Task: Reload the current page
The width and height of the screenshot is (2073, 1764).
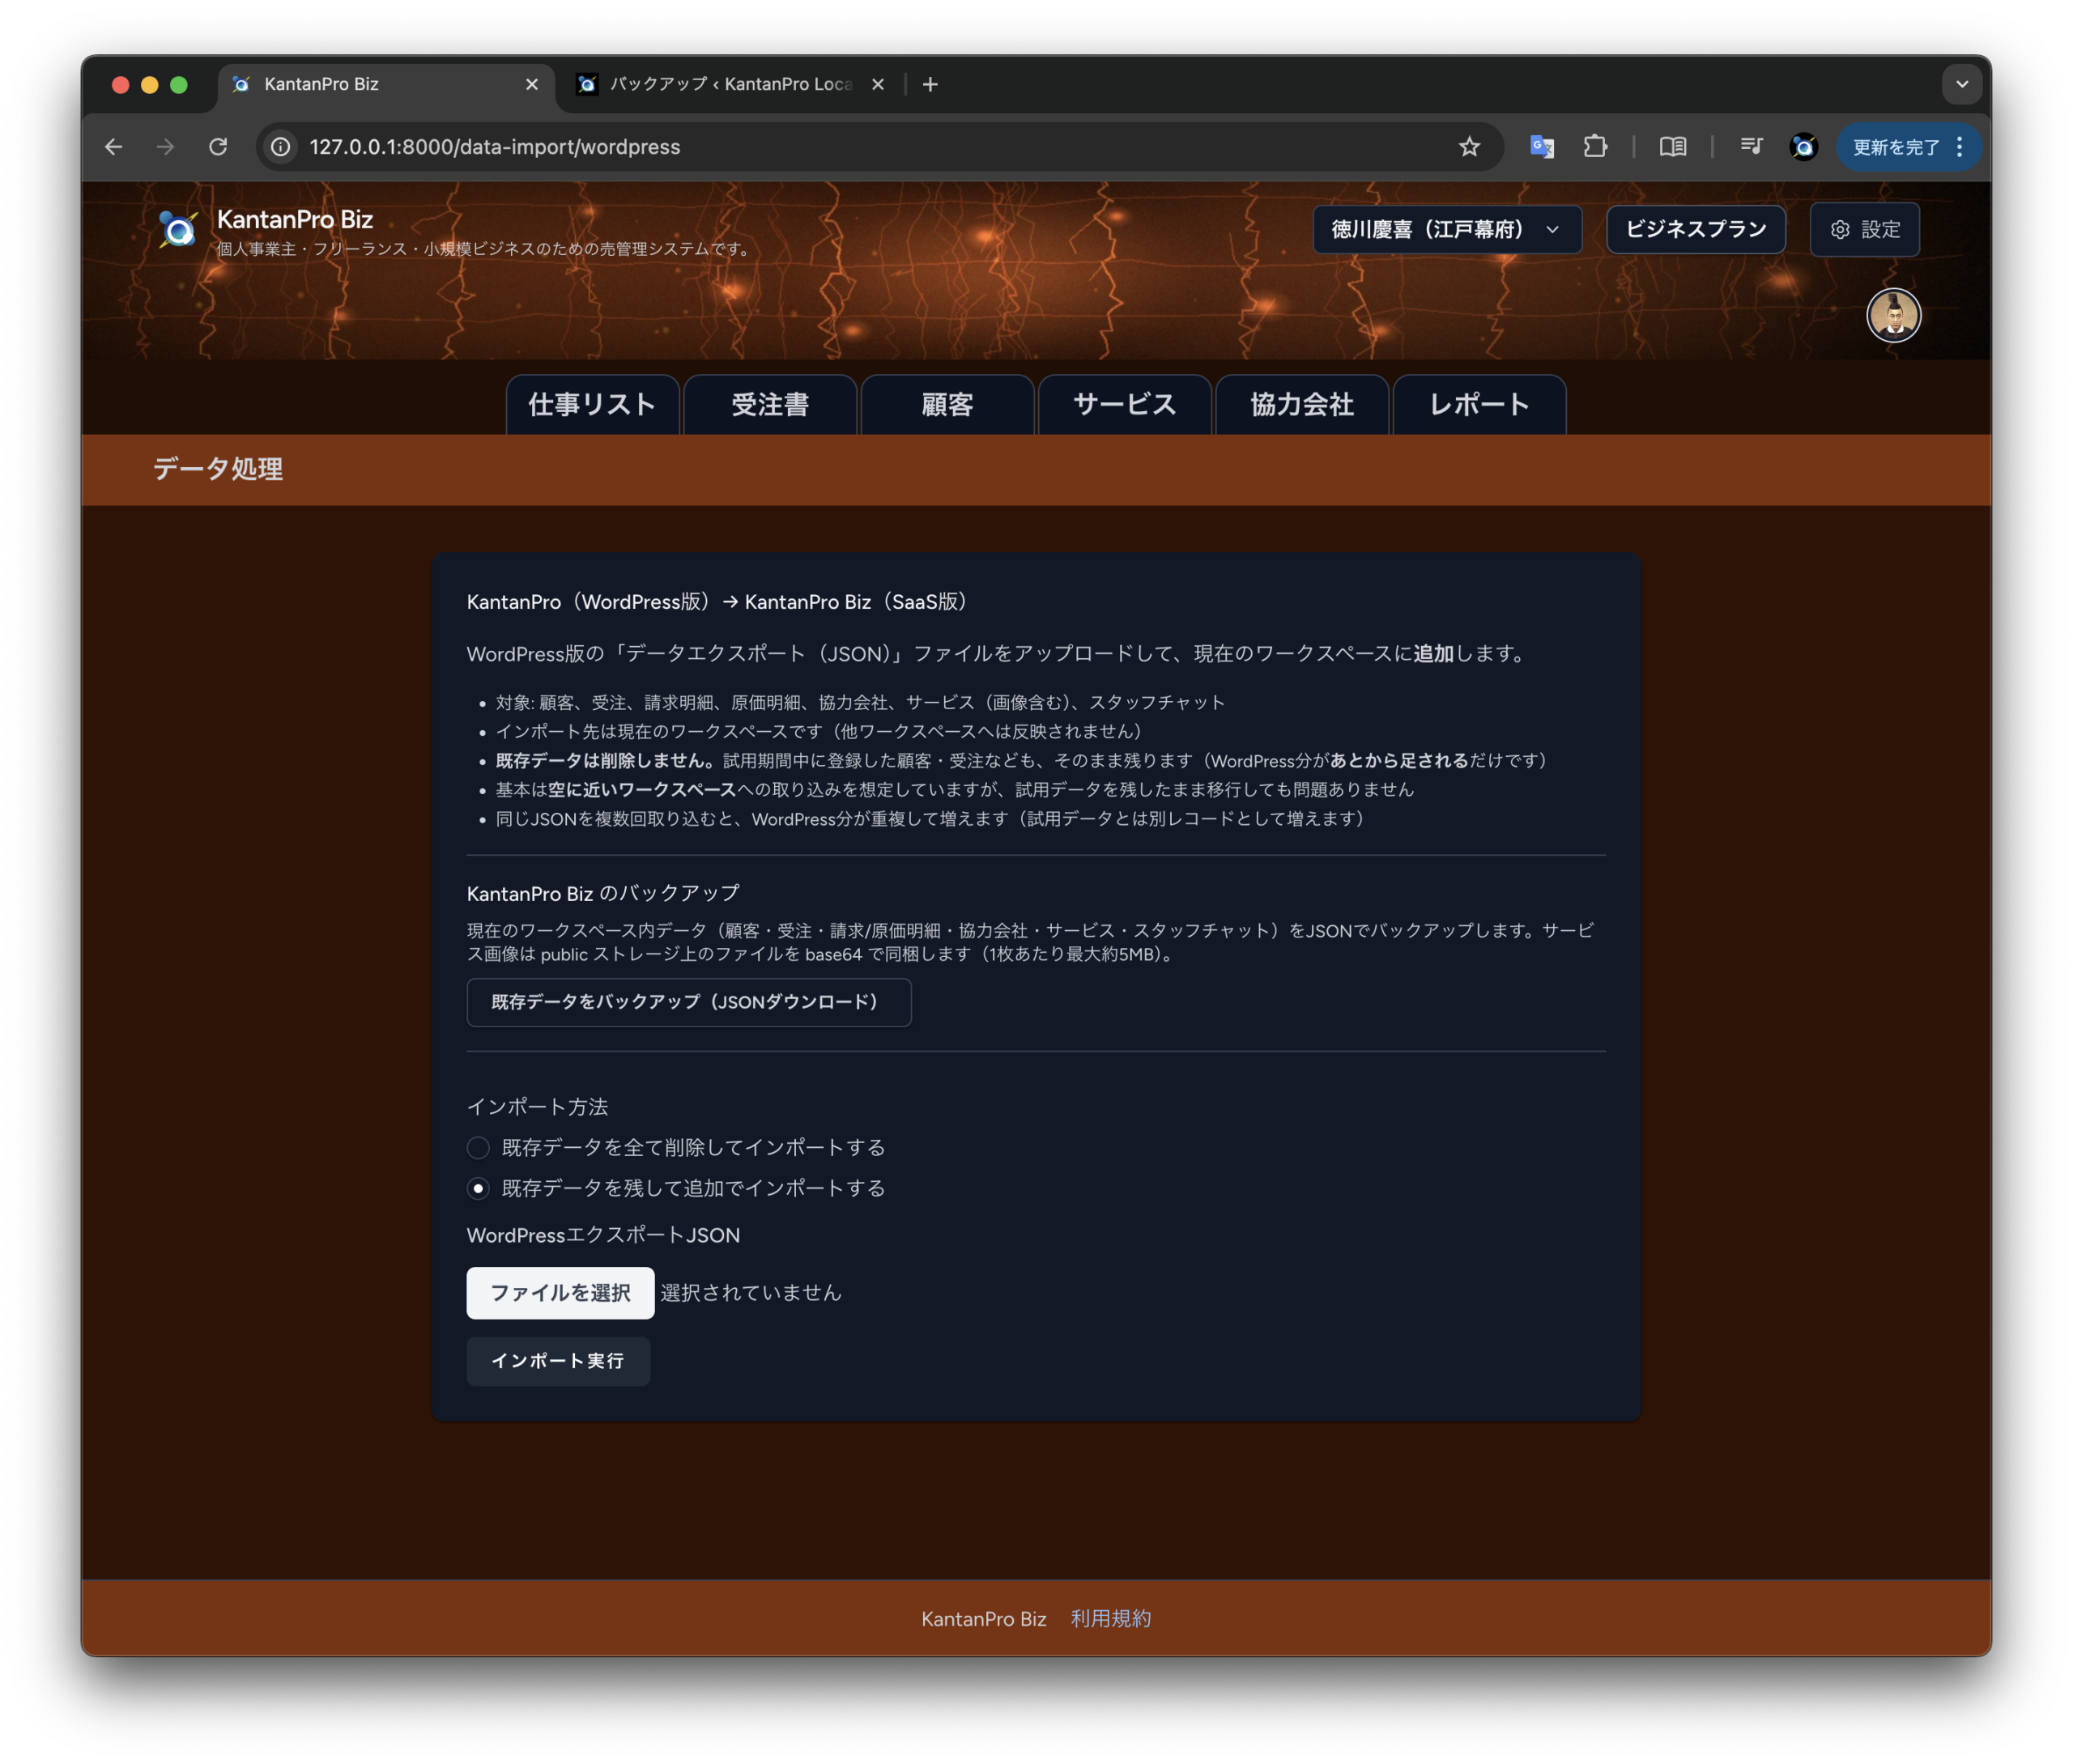Action: pyautogui.click(x=218, y=147)
